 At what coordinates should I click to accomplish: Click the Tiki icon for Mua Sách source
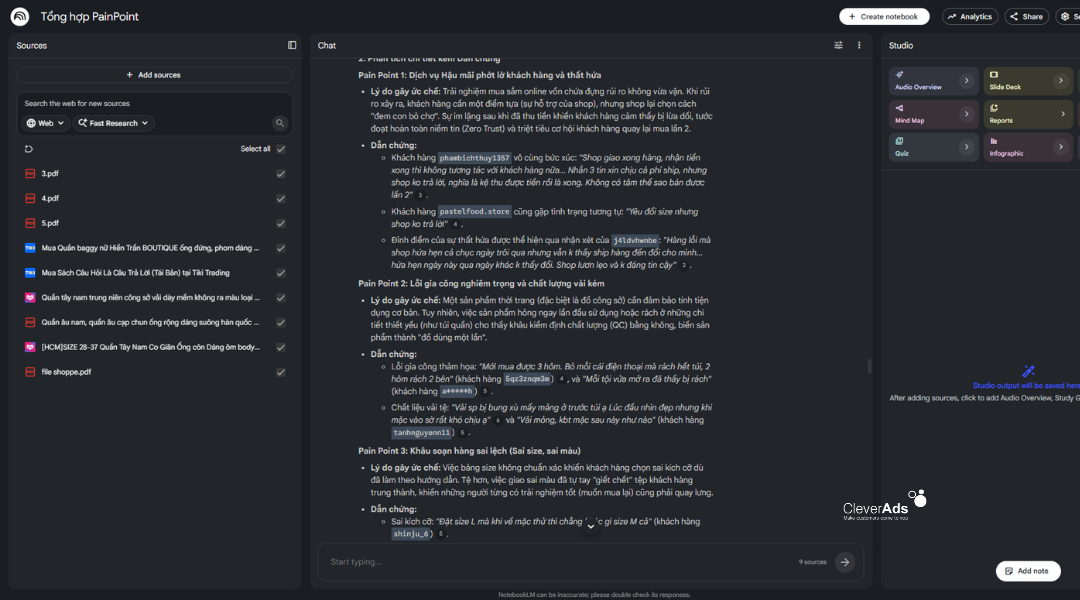click(30, 273)
